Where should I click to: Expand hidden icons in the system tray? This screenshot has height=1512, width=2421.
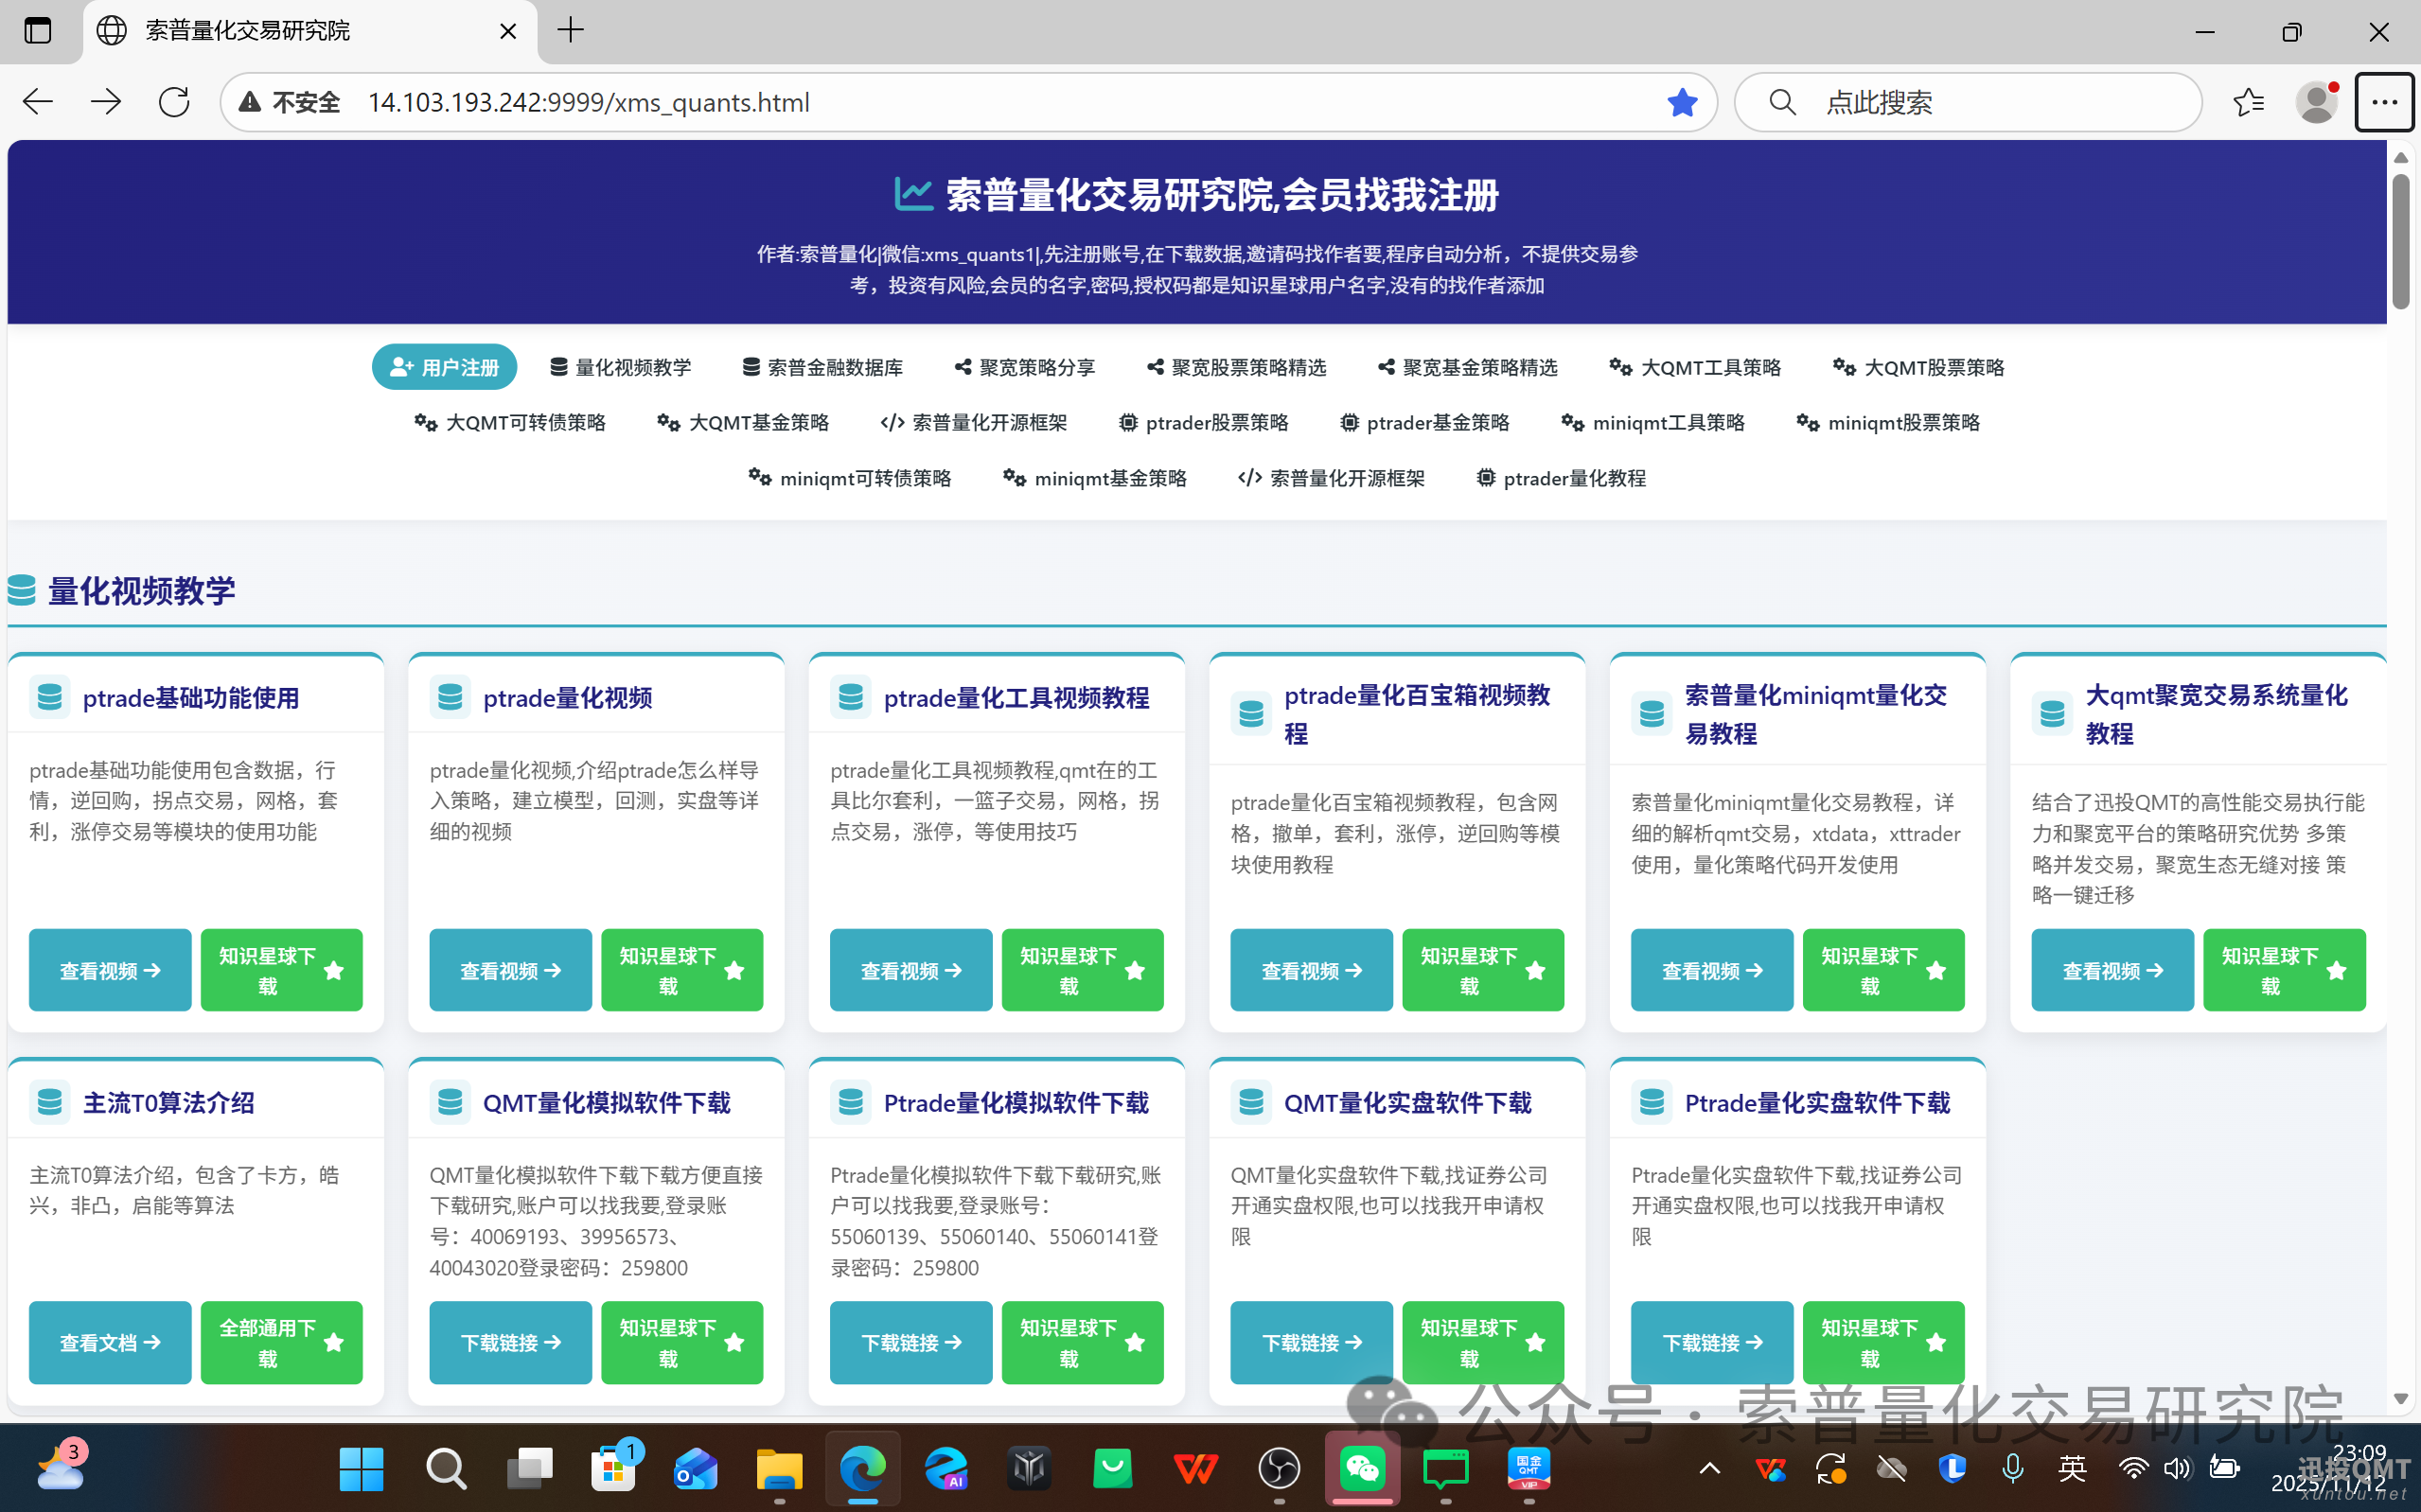(x=1708, y=1470)
